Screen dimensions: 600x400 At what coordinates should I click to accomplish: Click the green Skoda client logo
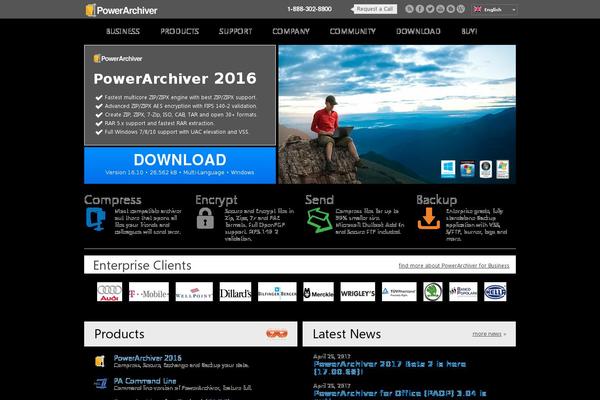pos(433,292)
